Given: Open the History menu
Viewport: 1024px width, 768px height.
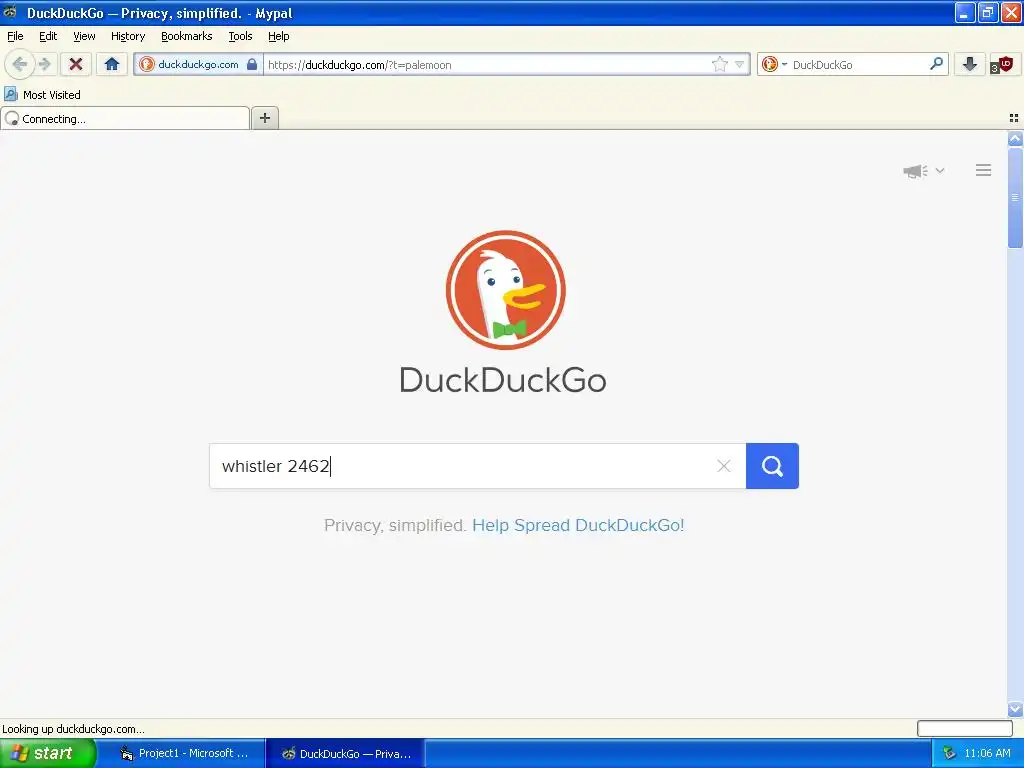Looking at the screenshot, I should (x=127, y=36).
